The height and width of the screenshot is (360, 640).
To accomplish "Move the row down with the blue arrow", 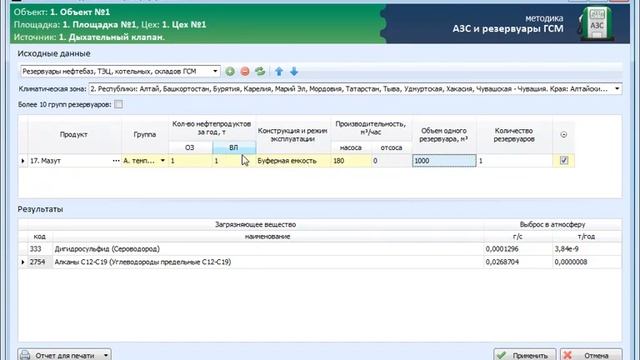I will tap(294, 71).
